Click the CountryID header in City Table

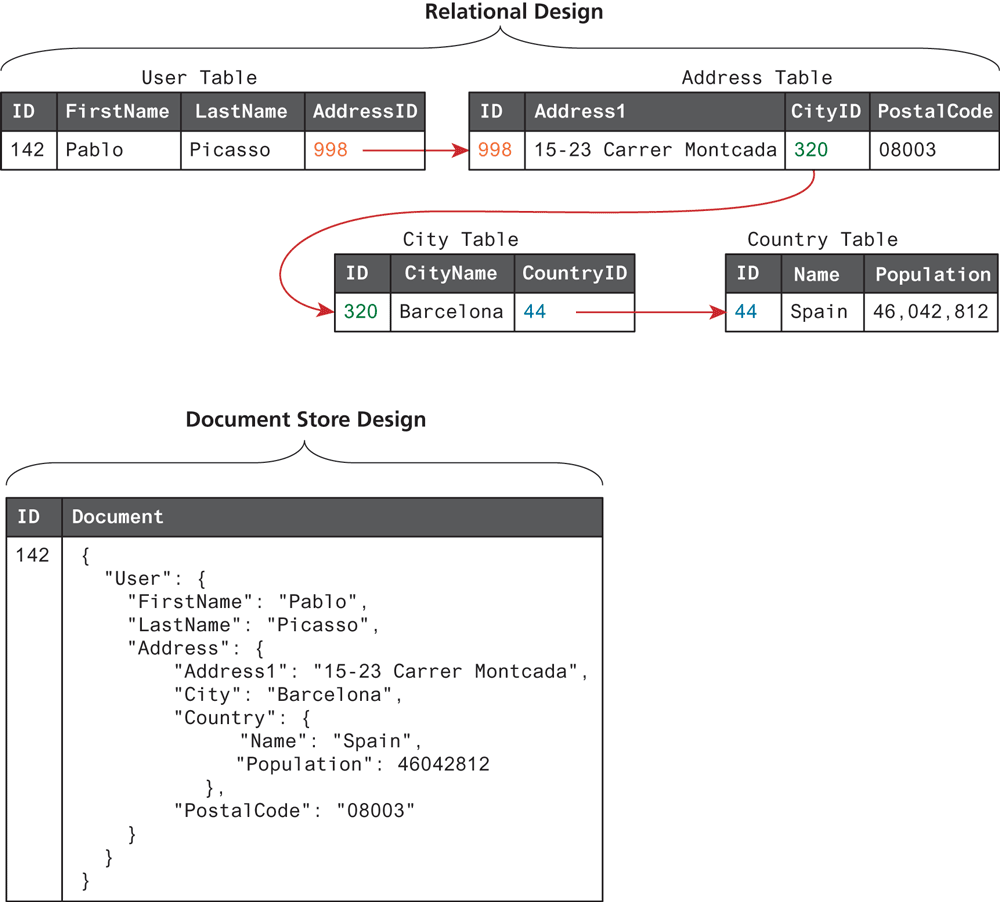(x=574, y=273)
